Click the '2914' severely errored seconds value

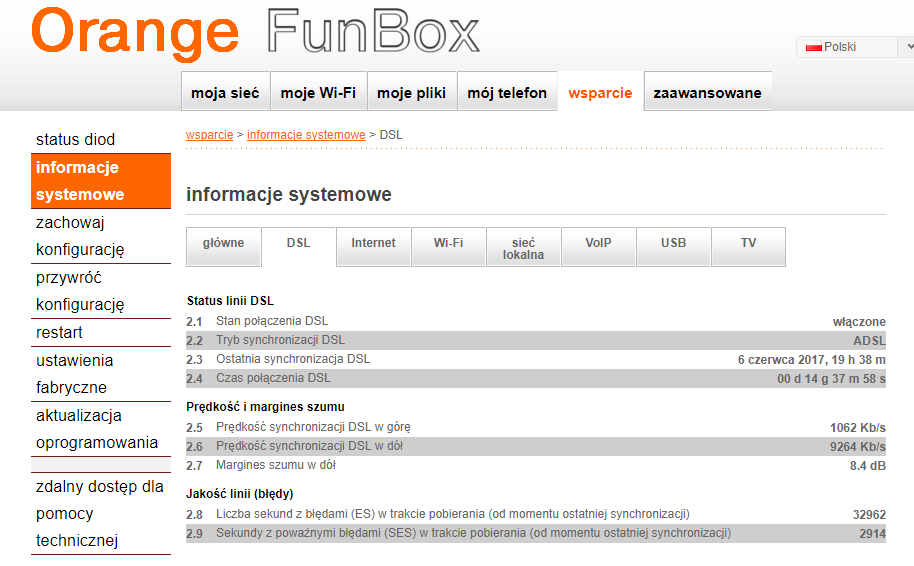(873, 534)
